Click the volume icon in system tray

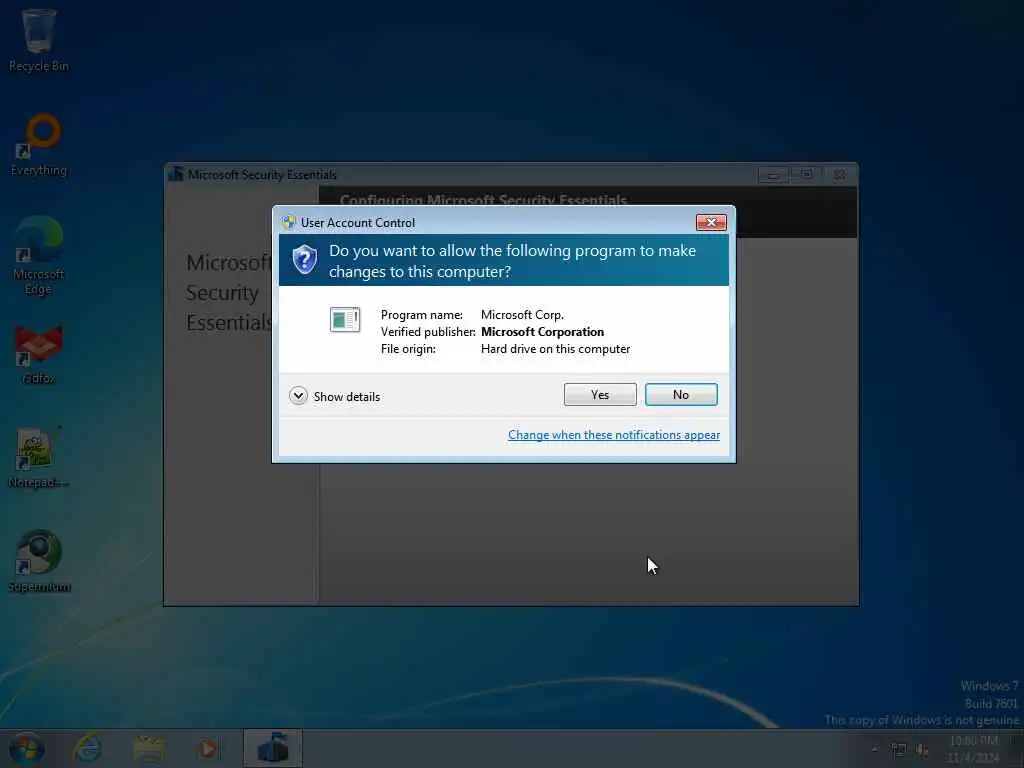(922, 750)
